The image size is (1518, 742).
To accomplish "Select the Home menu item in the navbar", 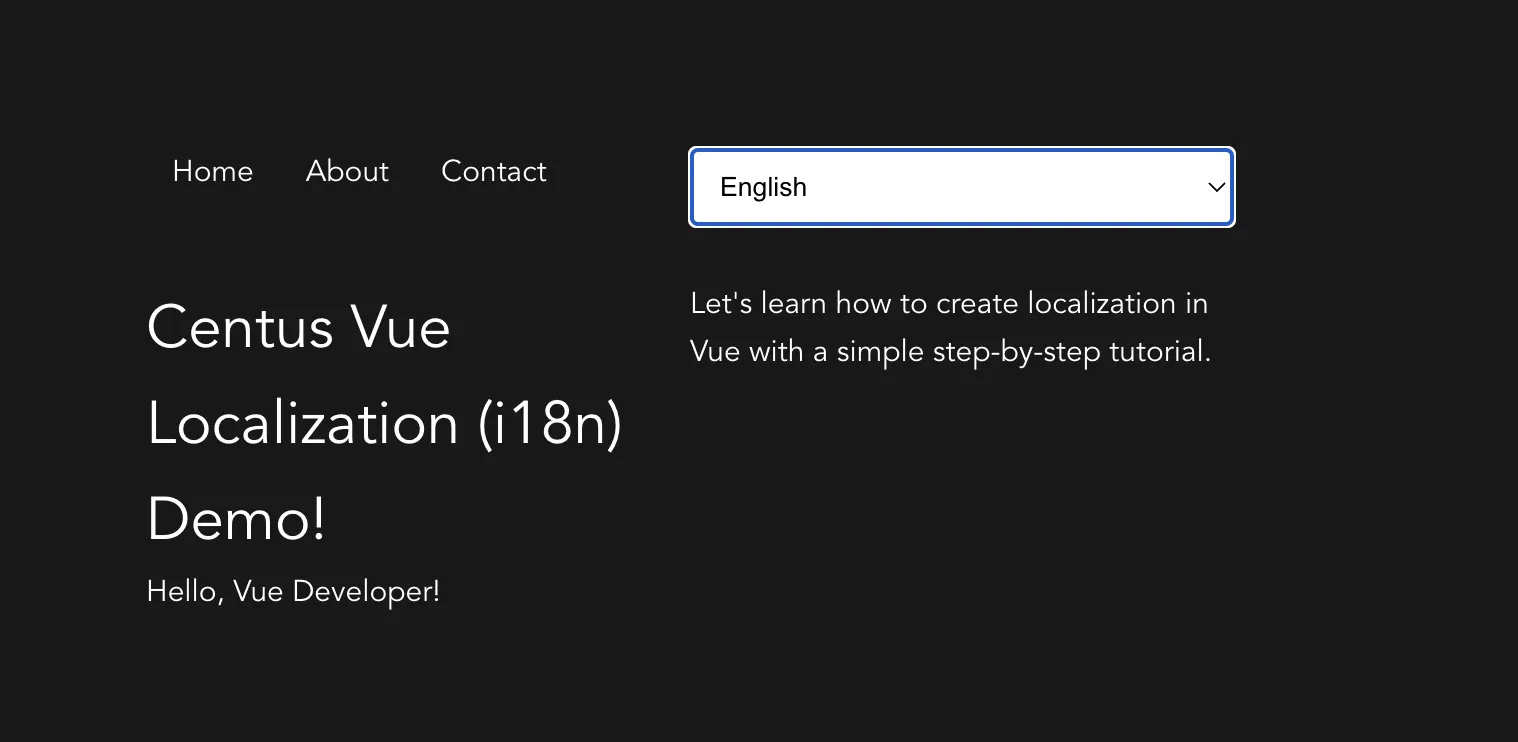I will 212,171.
